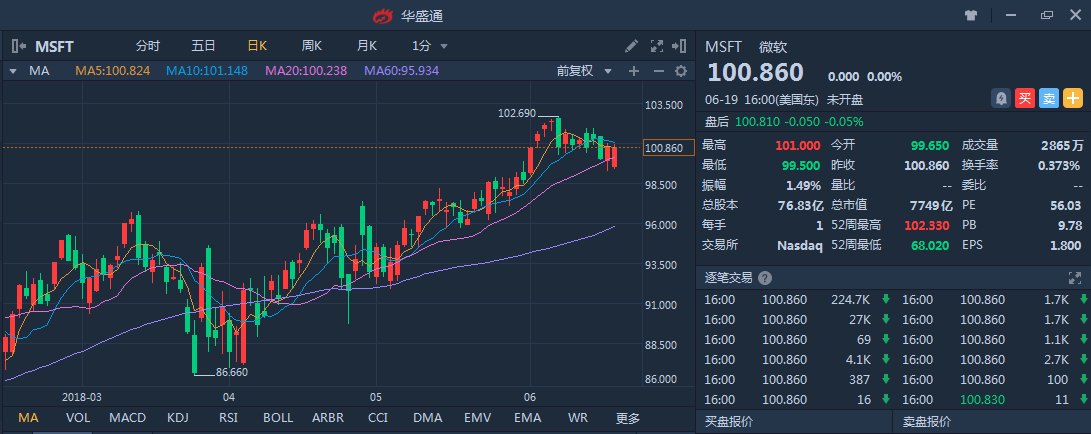Click the 102.690 high marker label
Image resolution: width=1091 pixels, height=434 pixels.
(x=517, y=113)
